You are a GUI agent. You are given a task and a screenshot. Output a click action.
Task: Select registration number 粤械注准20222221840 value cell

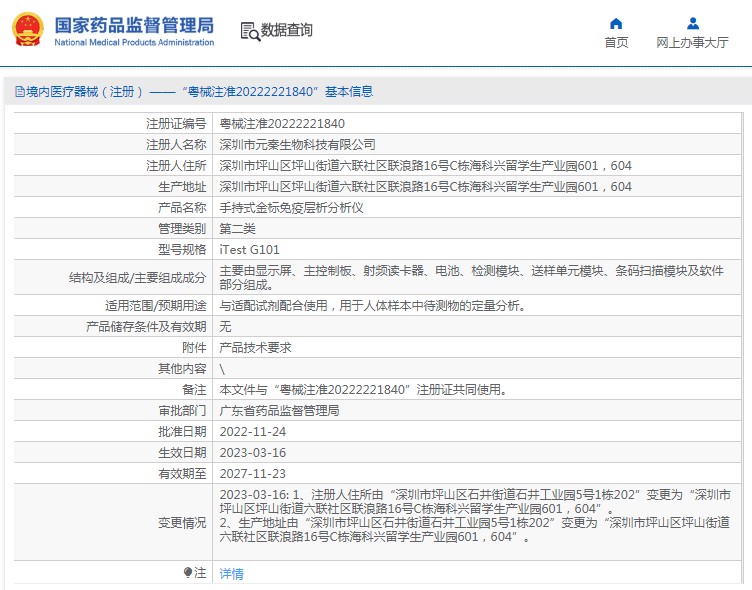point(282,124)
